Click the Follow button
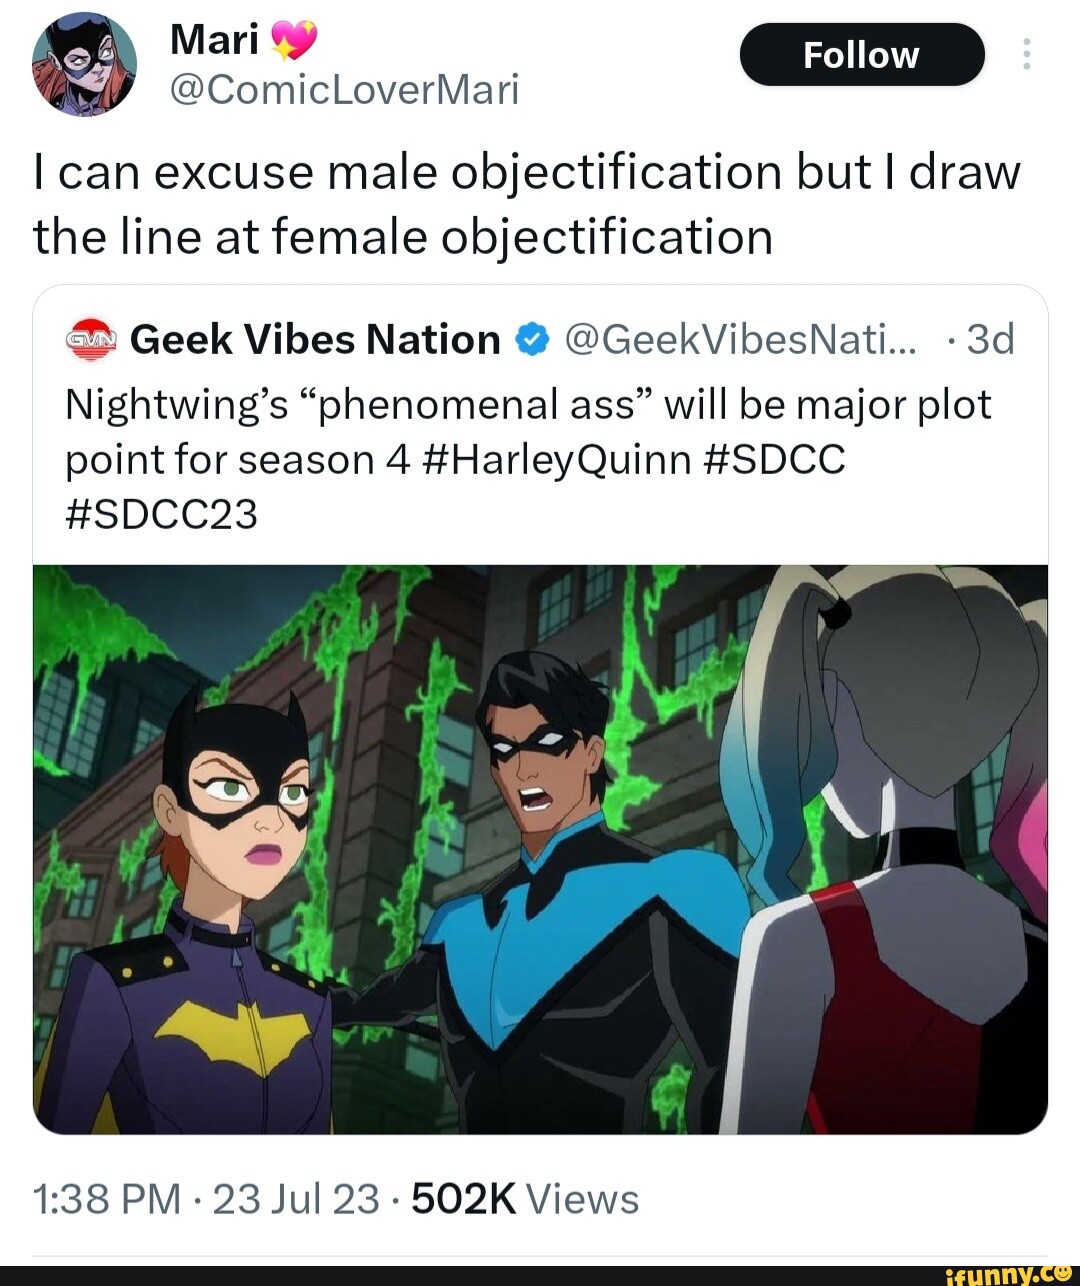Screen dimensions: 1080x1286 click(x=861, y=55)
